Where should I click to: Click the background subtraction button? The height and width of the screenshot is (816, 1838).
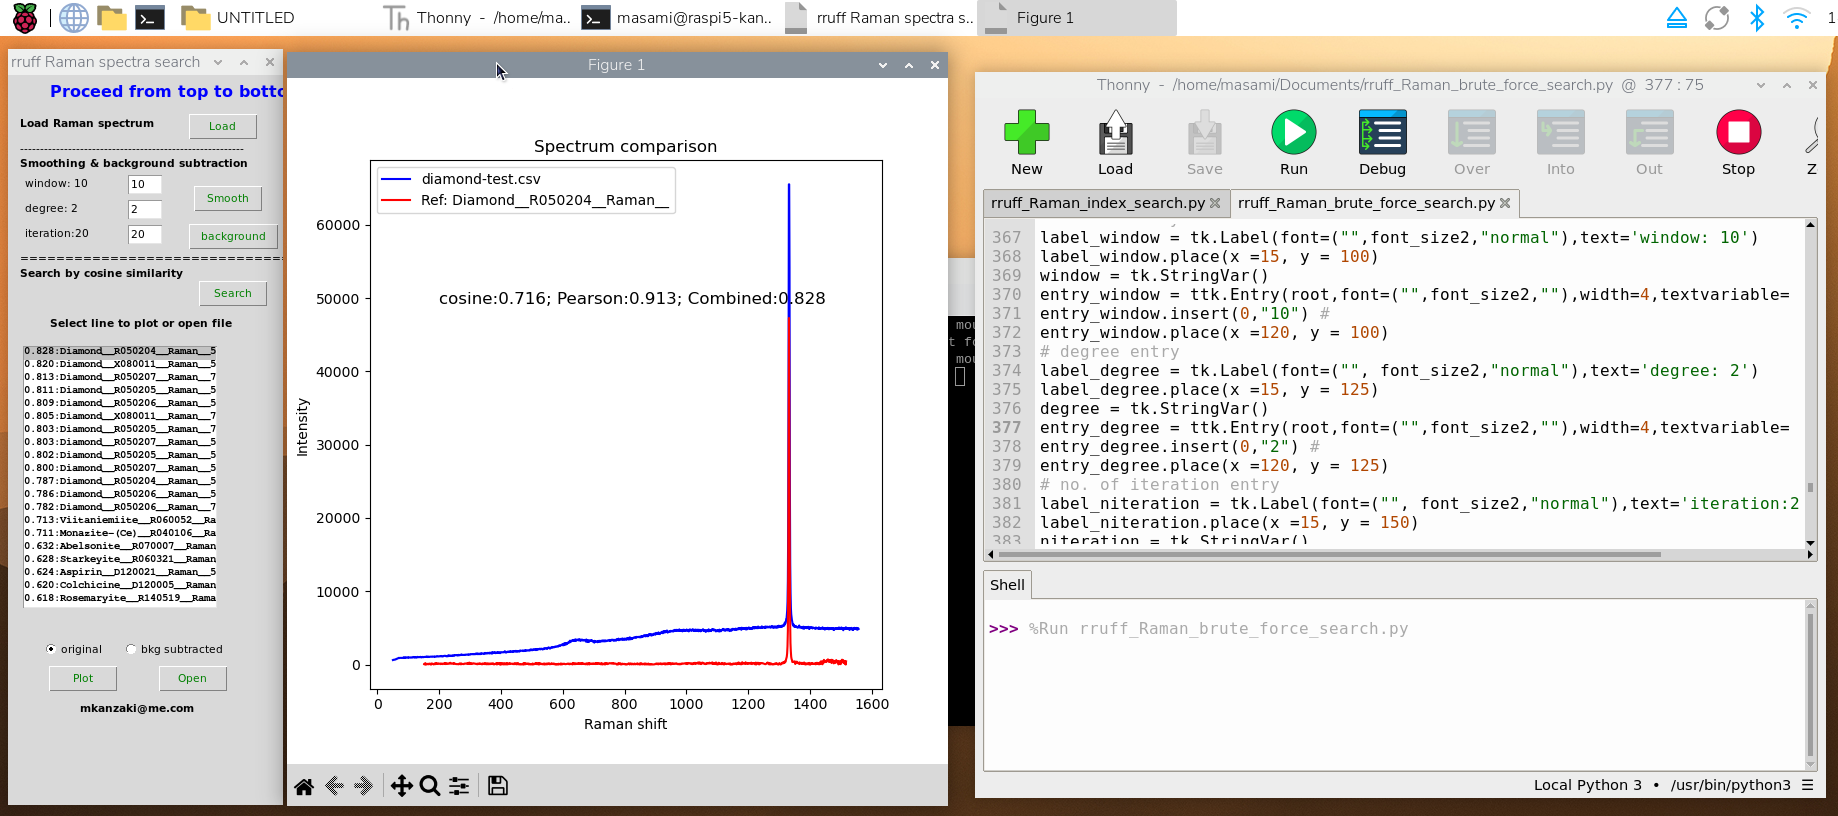tap(233, 236)
